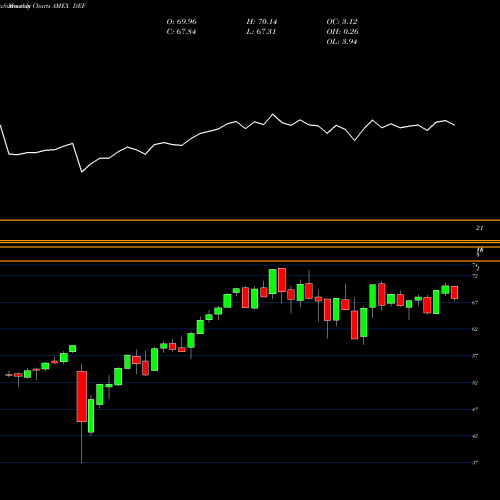Click the peak of the white line chart
Viewport: 500px width, 500px height.
click(x=273, y=114)
